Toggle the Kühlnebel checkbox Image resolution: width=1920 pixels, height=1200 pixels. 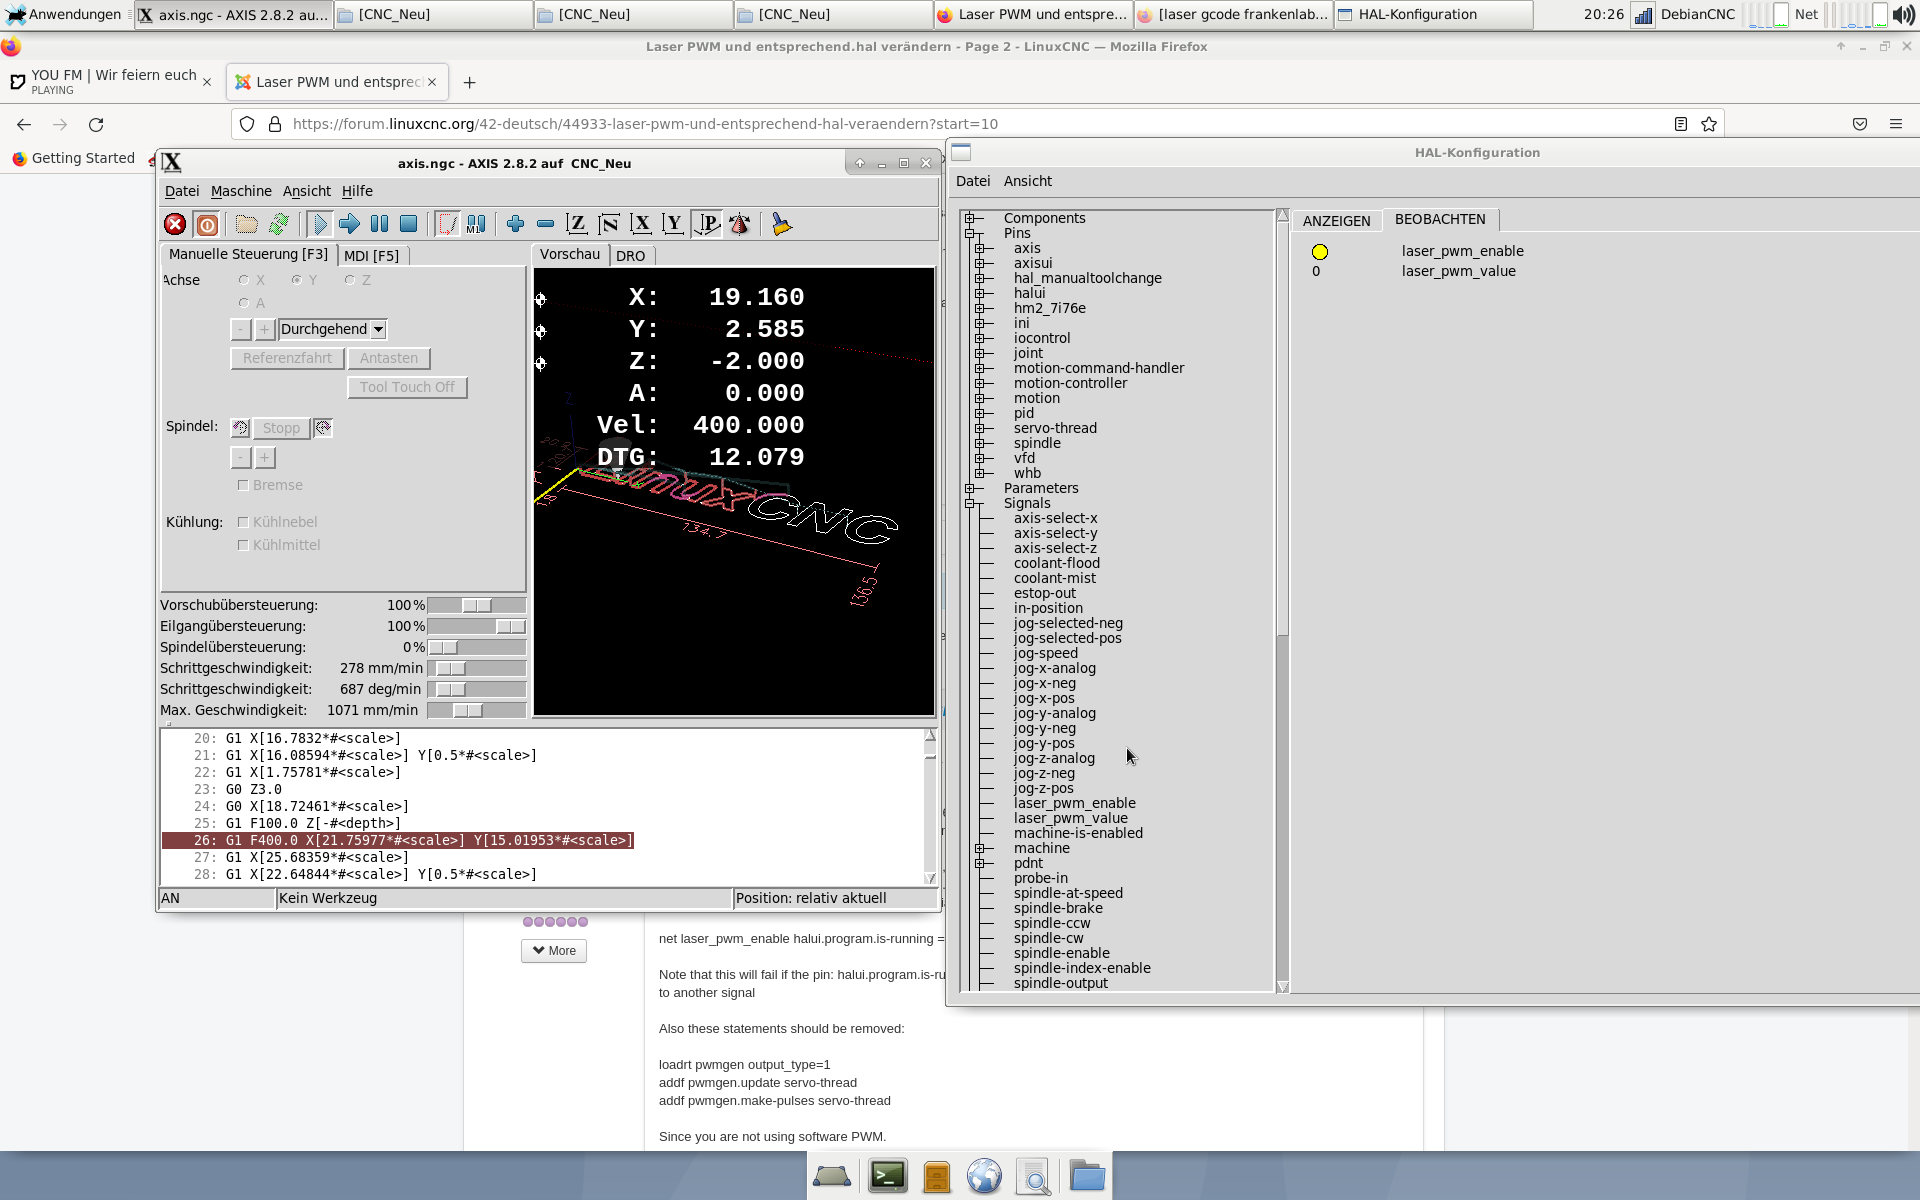[x=243, y=522]
